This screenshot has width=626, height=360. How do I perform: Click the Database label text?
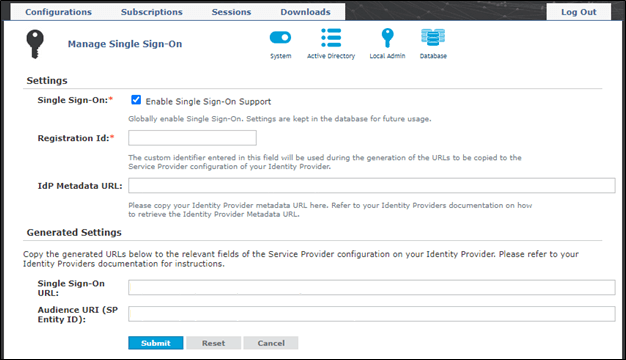pos(433,56)
